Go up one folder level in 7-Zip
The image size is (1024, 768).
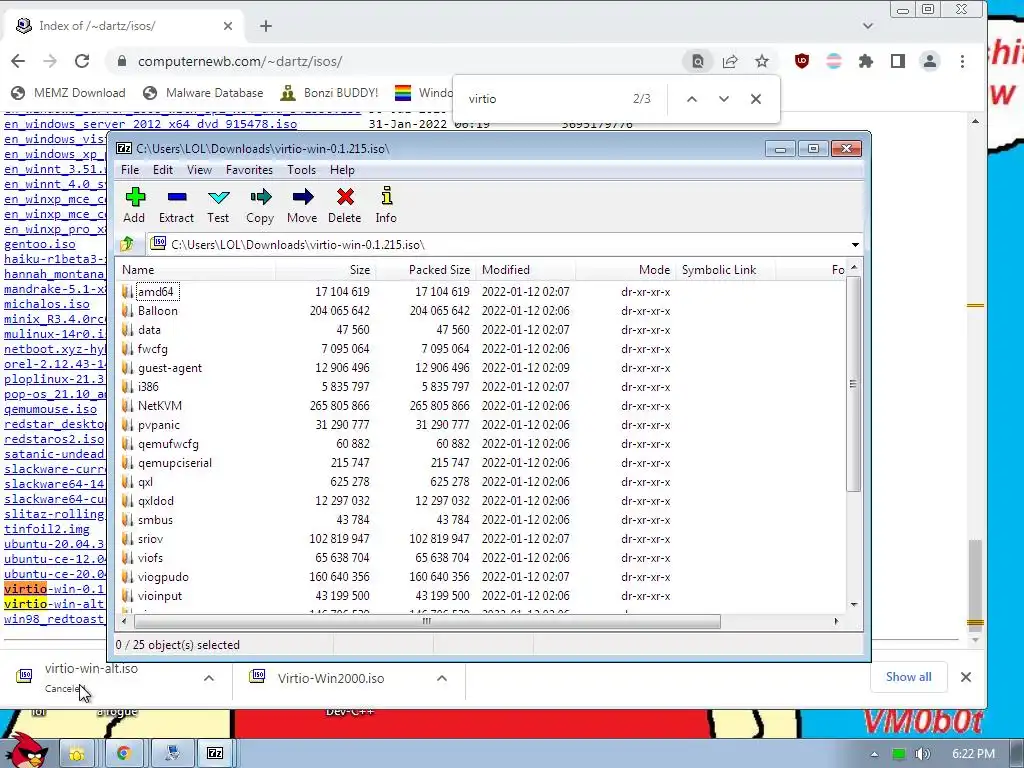click(x=127, y=244)
